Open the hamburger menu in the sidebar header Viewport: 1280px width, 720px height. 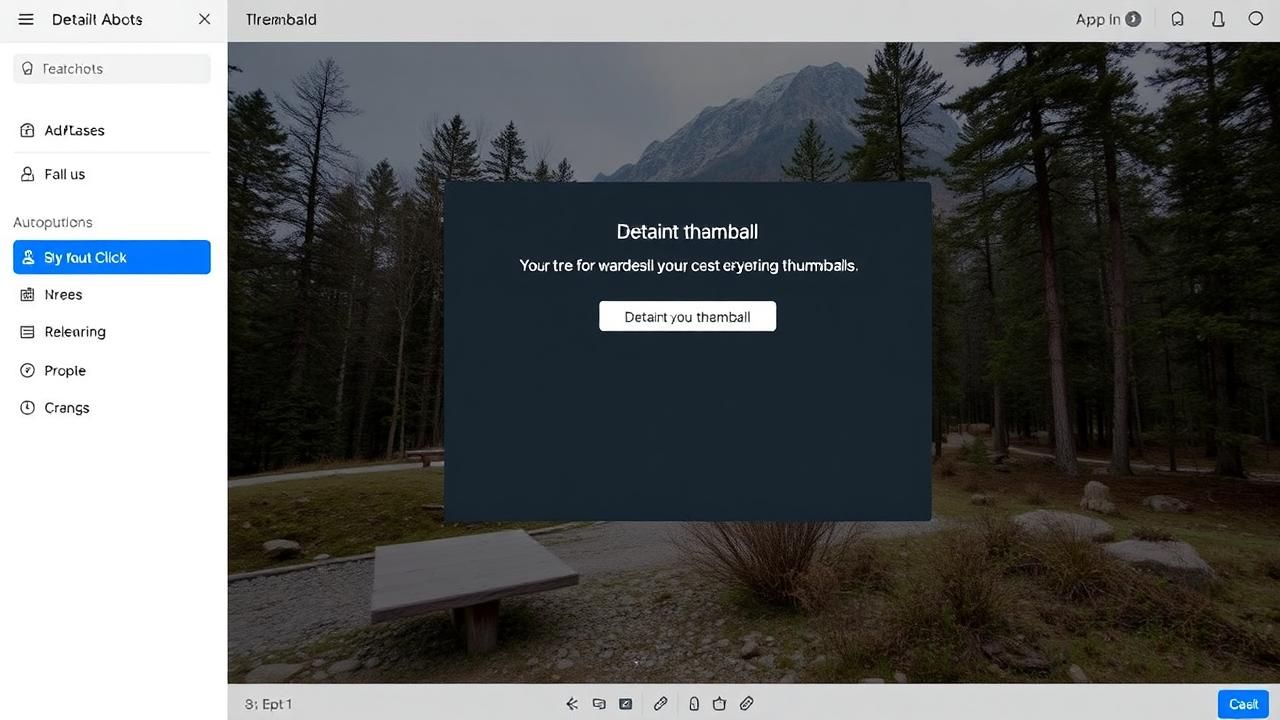point(26,19)
